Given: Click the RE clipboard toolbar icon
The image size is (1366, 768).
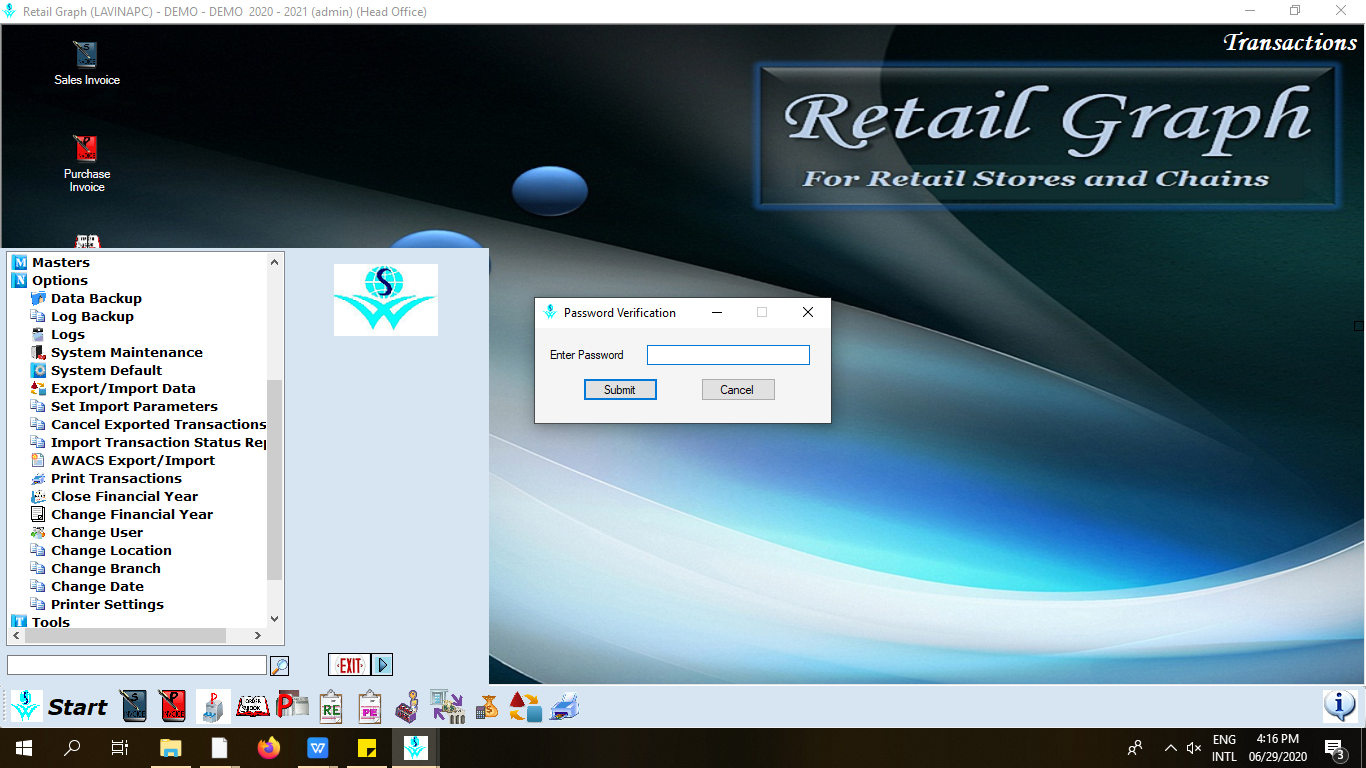Looking at the screenshot, I should tap(331, 707).
